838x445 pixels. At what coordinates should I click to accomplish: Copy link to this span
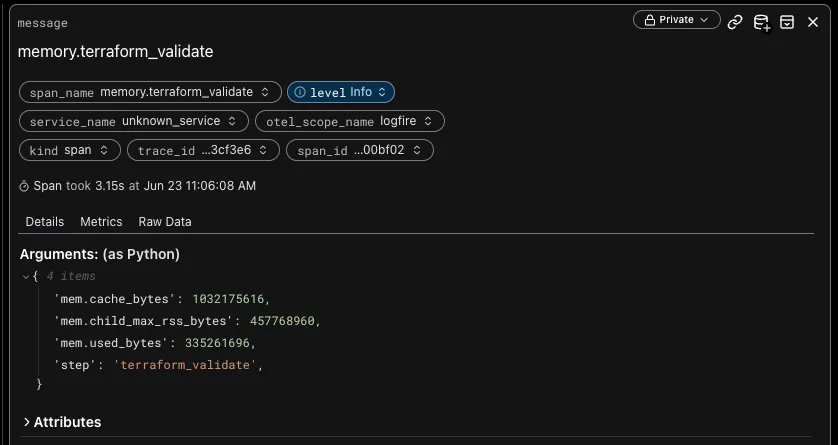pyautogui.click(x=735, y=22)
